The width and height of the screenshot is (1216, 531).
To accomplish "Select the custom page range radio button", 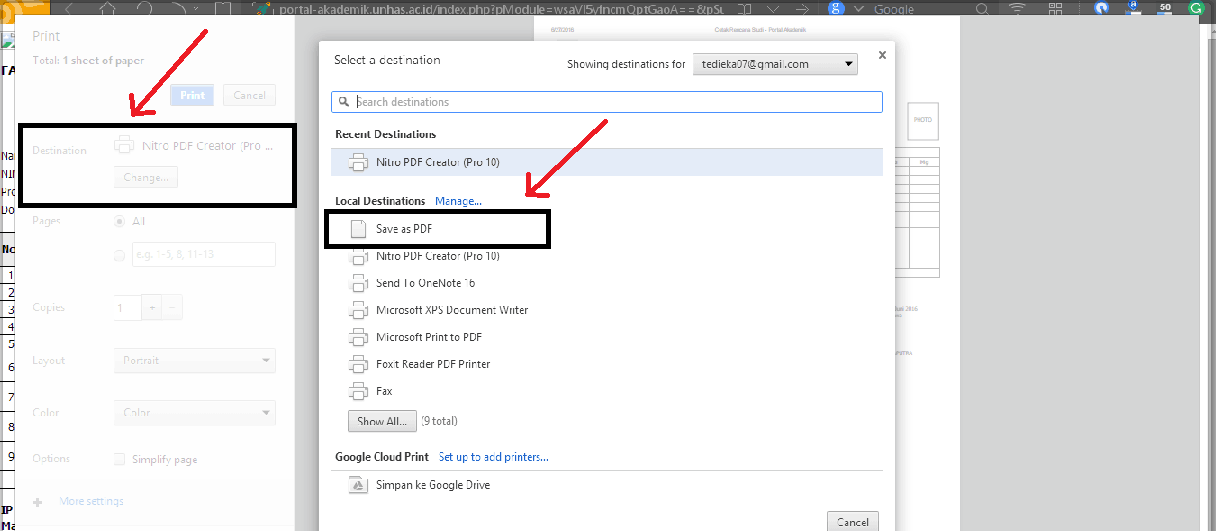I will click(120, 255).
